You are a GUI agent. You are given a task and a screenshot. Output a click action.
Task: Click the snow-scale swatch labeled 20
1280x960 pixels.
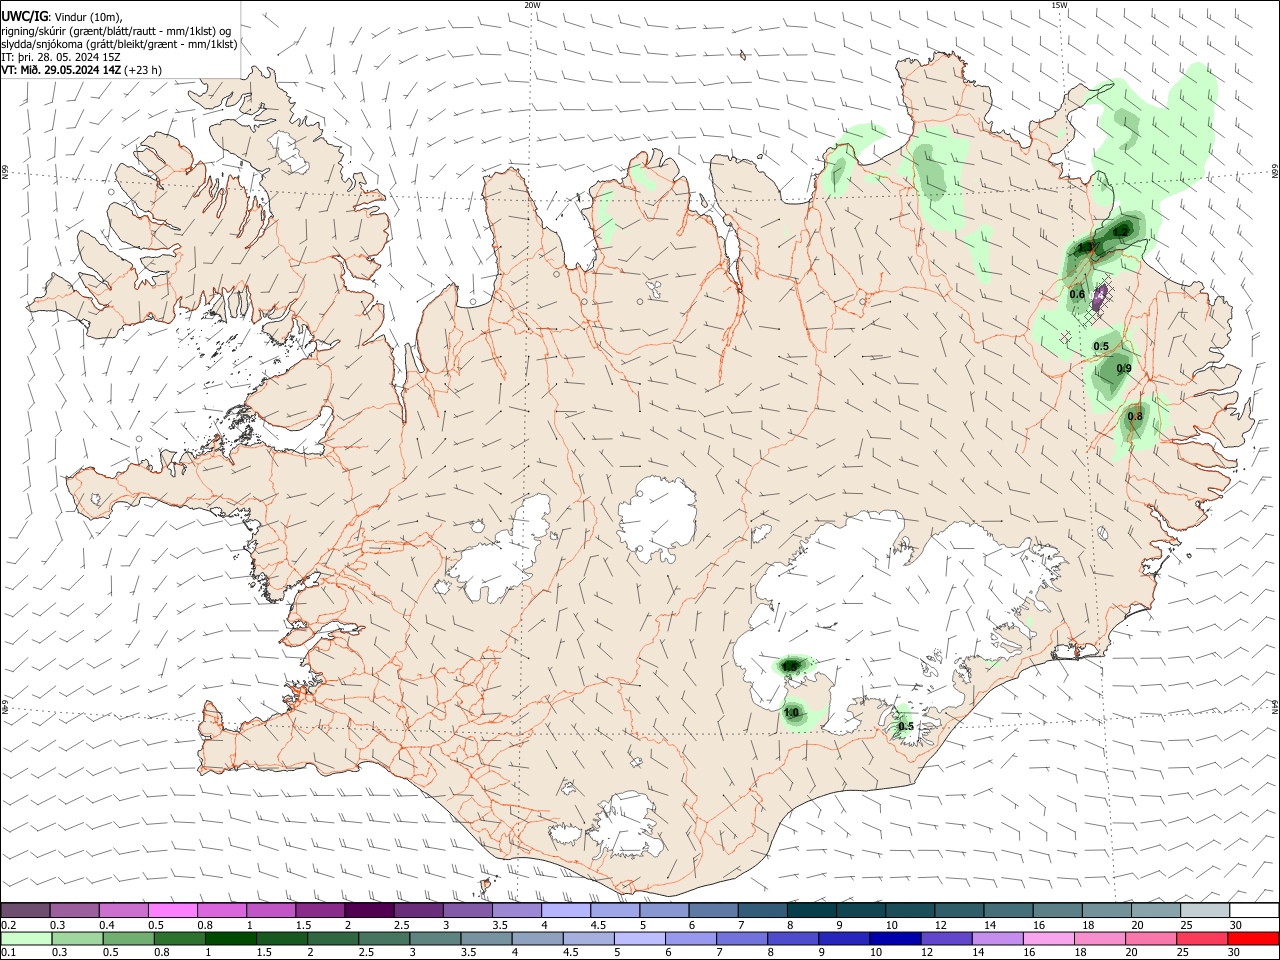click(x=1157, y=910)
